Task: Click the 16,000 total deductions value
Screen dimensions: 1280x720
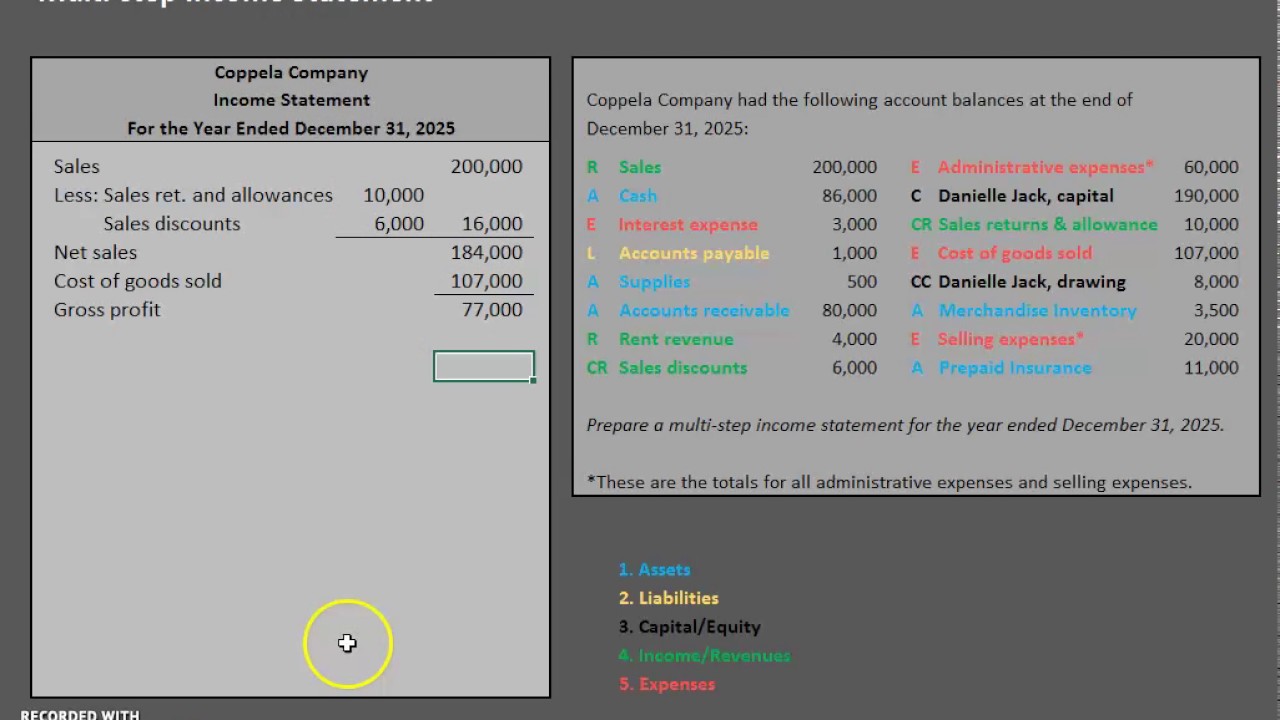Action: [x=492, y=223]
